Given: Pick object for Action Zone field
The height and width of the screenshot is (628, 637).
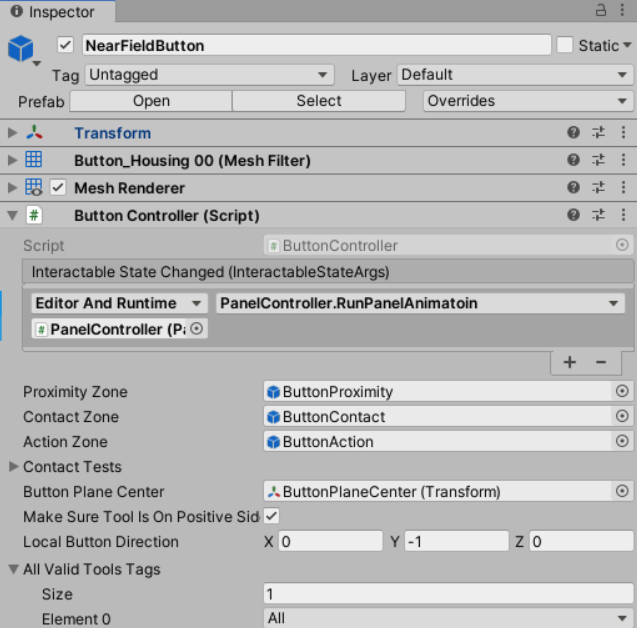Looking at the screenshot, I should click(622, 441).
